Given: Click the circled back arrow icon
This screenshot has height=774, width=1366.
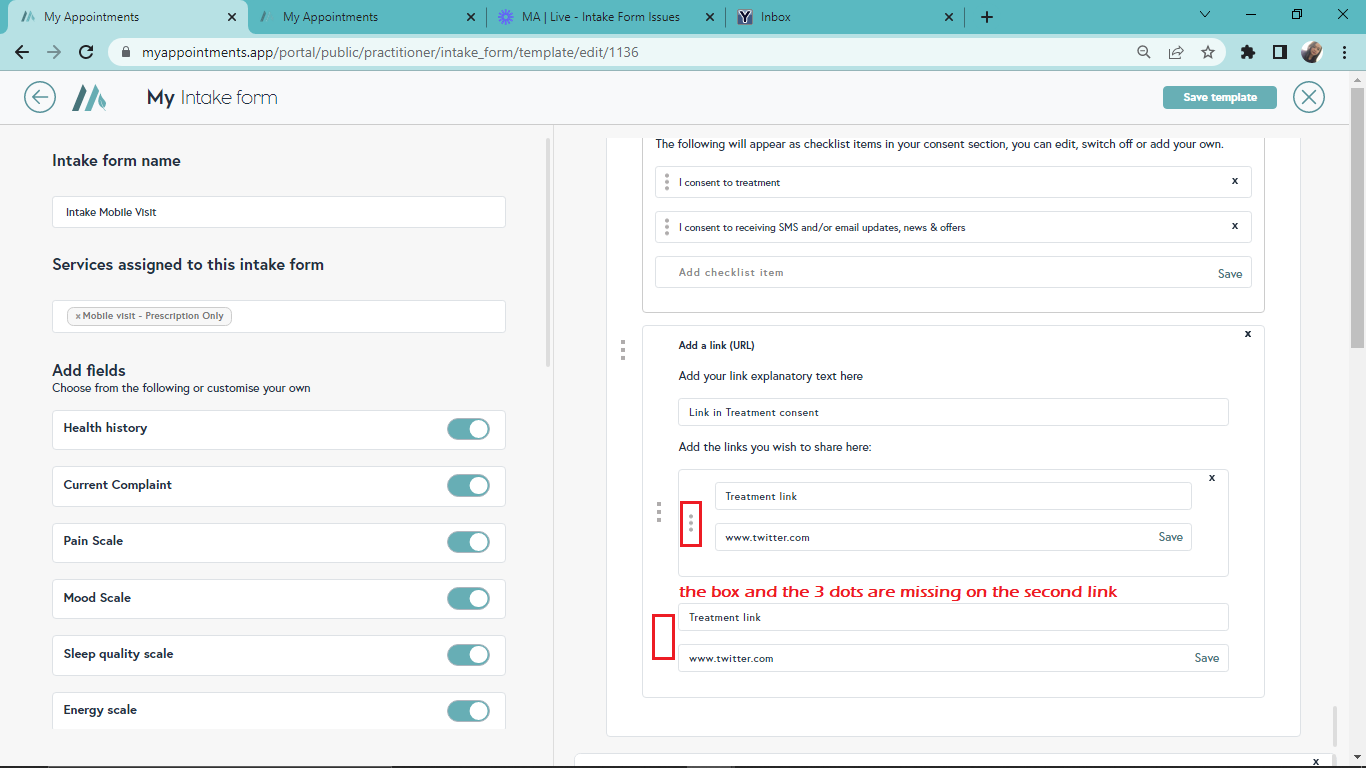Looking at the screenshot, I should point(40,97).
